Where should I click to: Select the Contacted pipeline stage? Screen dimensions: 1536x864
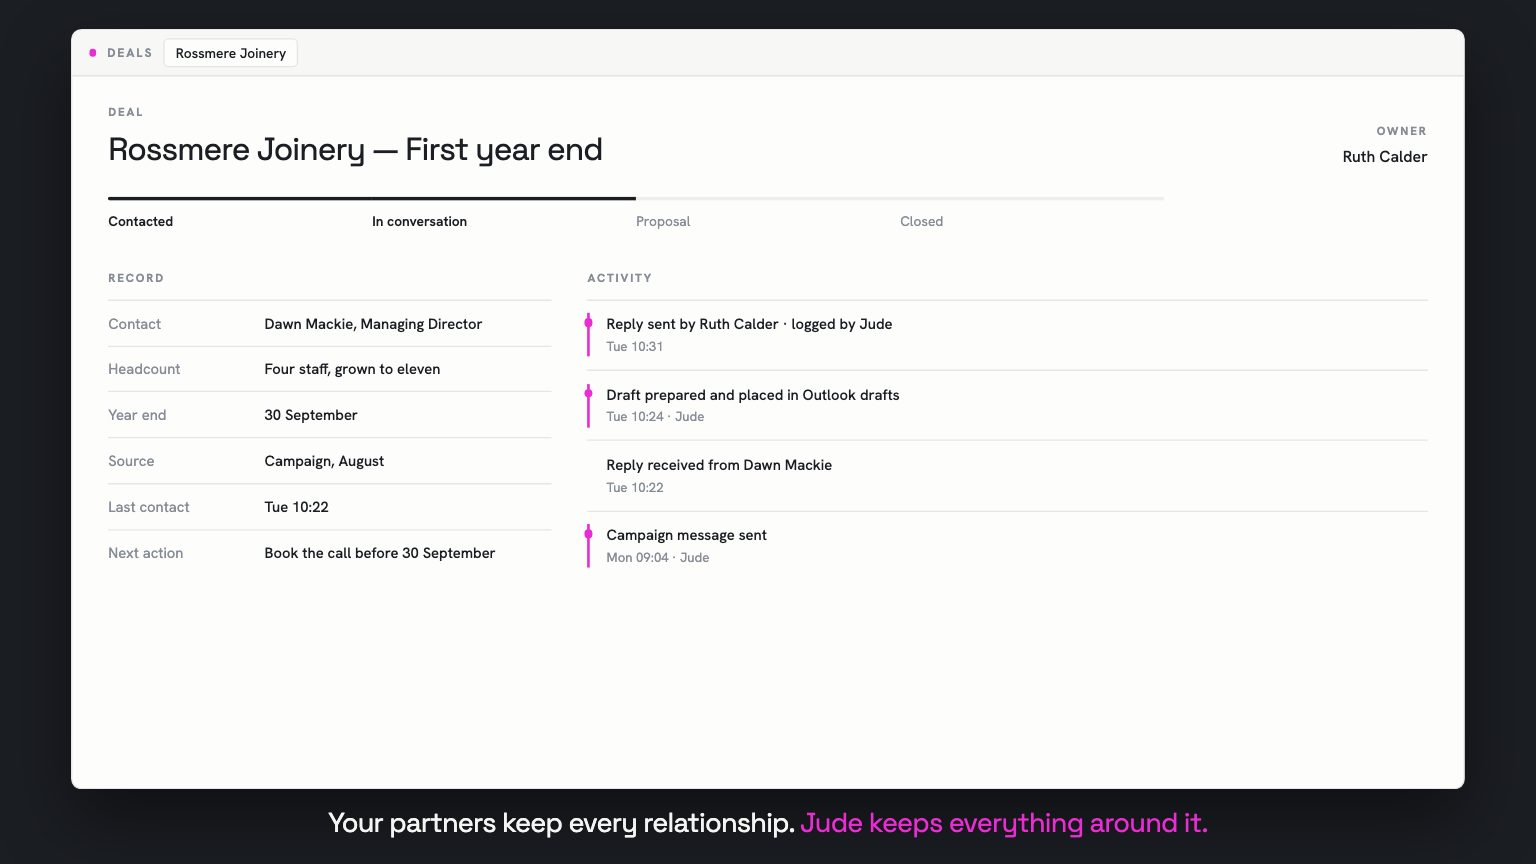141,221
